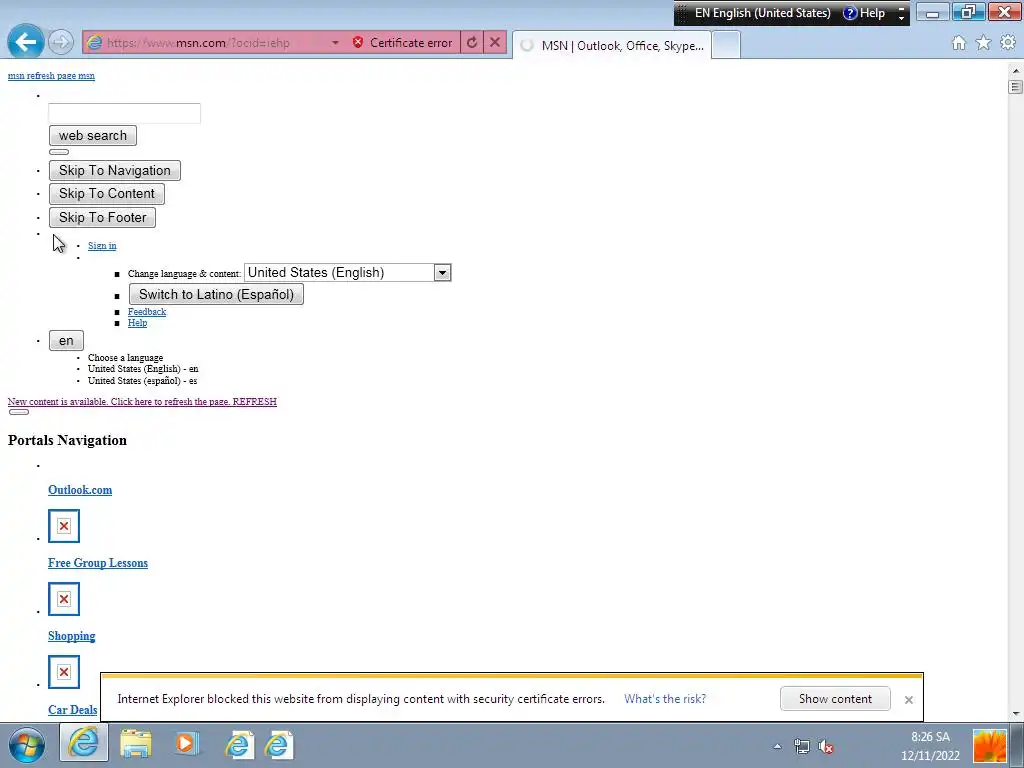Viewport: 1024px width, 768px height.
Task: Open the Outlook.com link
Action: [x=80, y=490]
